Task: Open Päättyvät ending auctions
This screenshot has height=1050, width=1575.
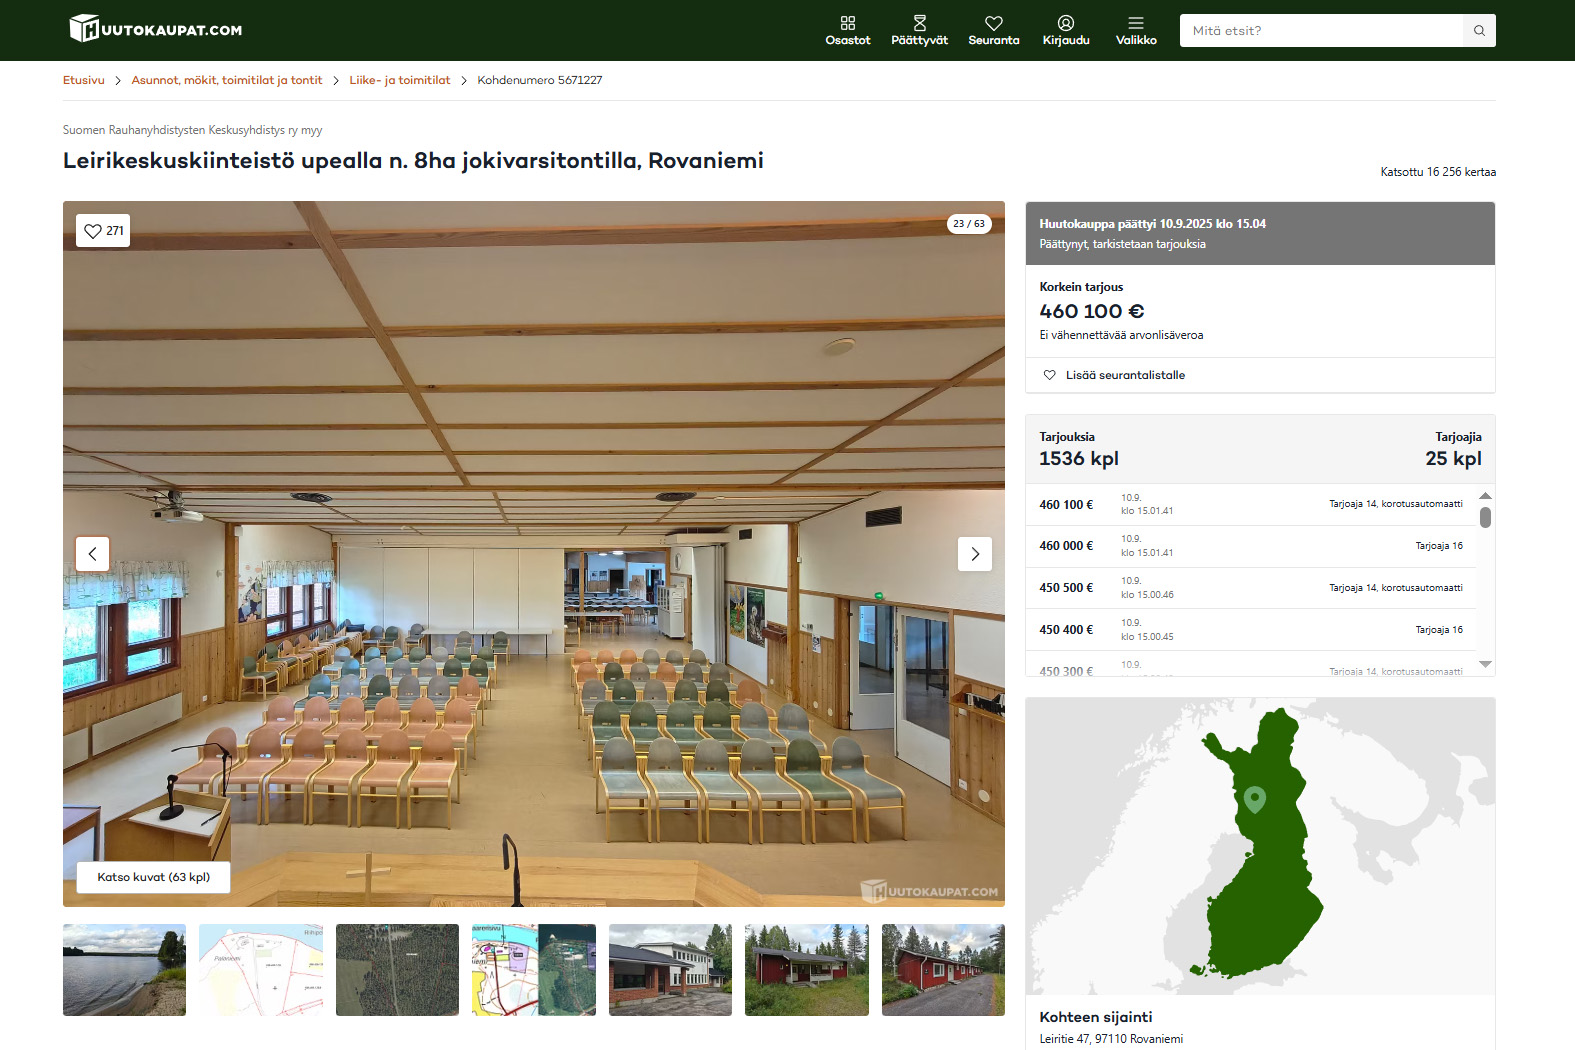Action: 919,31
